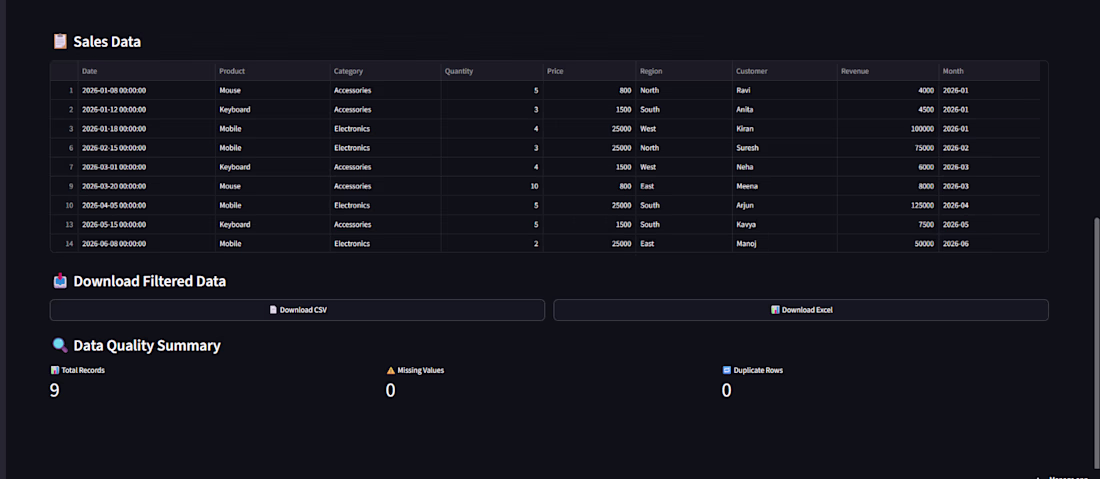Click customer cell Arjun
This screenshot has height=479, width=1100.
(784, 205)
